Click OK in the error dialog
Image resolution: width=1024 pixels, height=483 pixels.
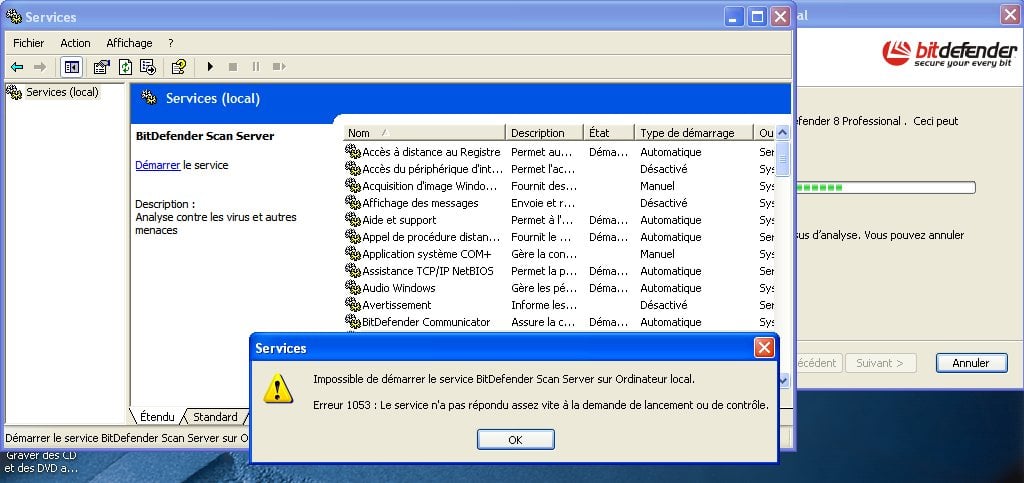(x=515, y=439)
